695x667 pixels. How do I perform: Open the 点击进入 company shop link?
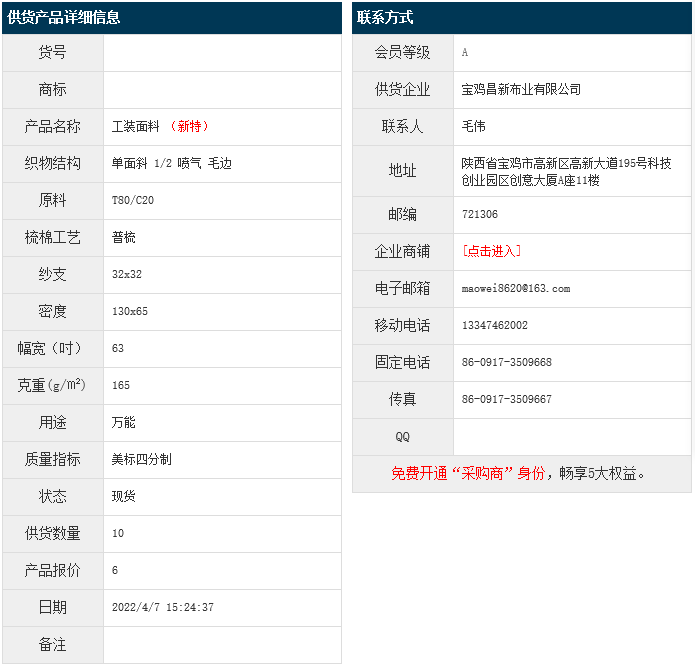(491, 251)
